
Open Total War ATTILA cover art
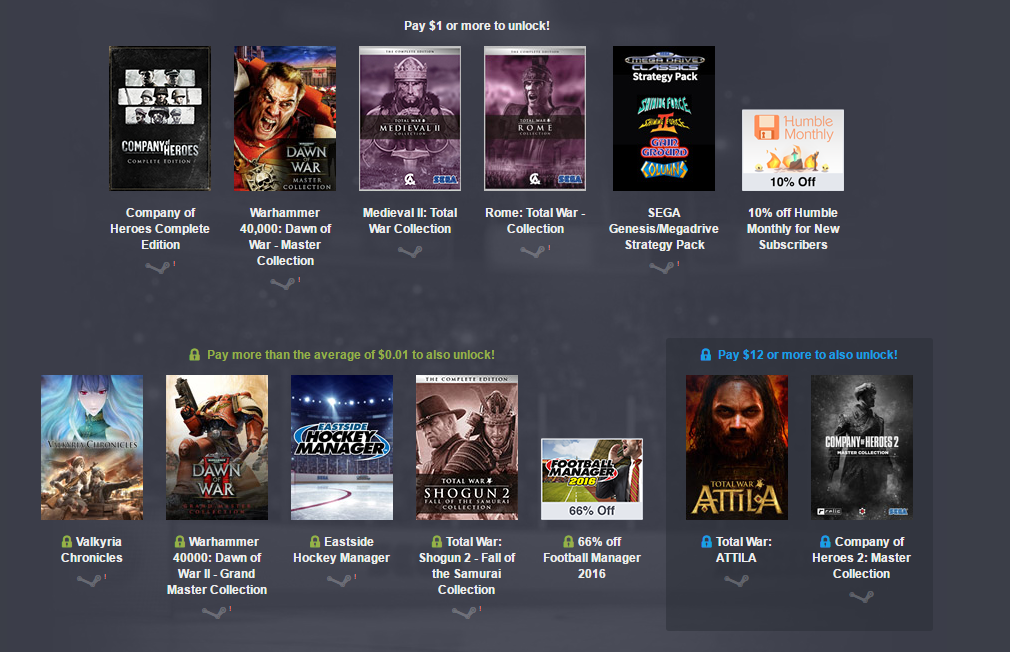coord(737,448)
